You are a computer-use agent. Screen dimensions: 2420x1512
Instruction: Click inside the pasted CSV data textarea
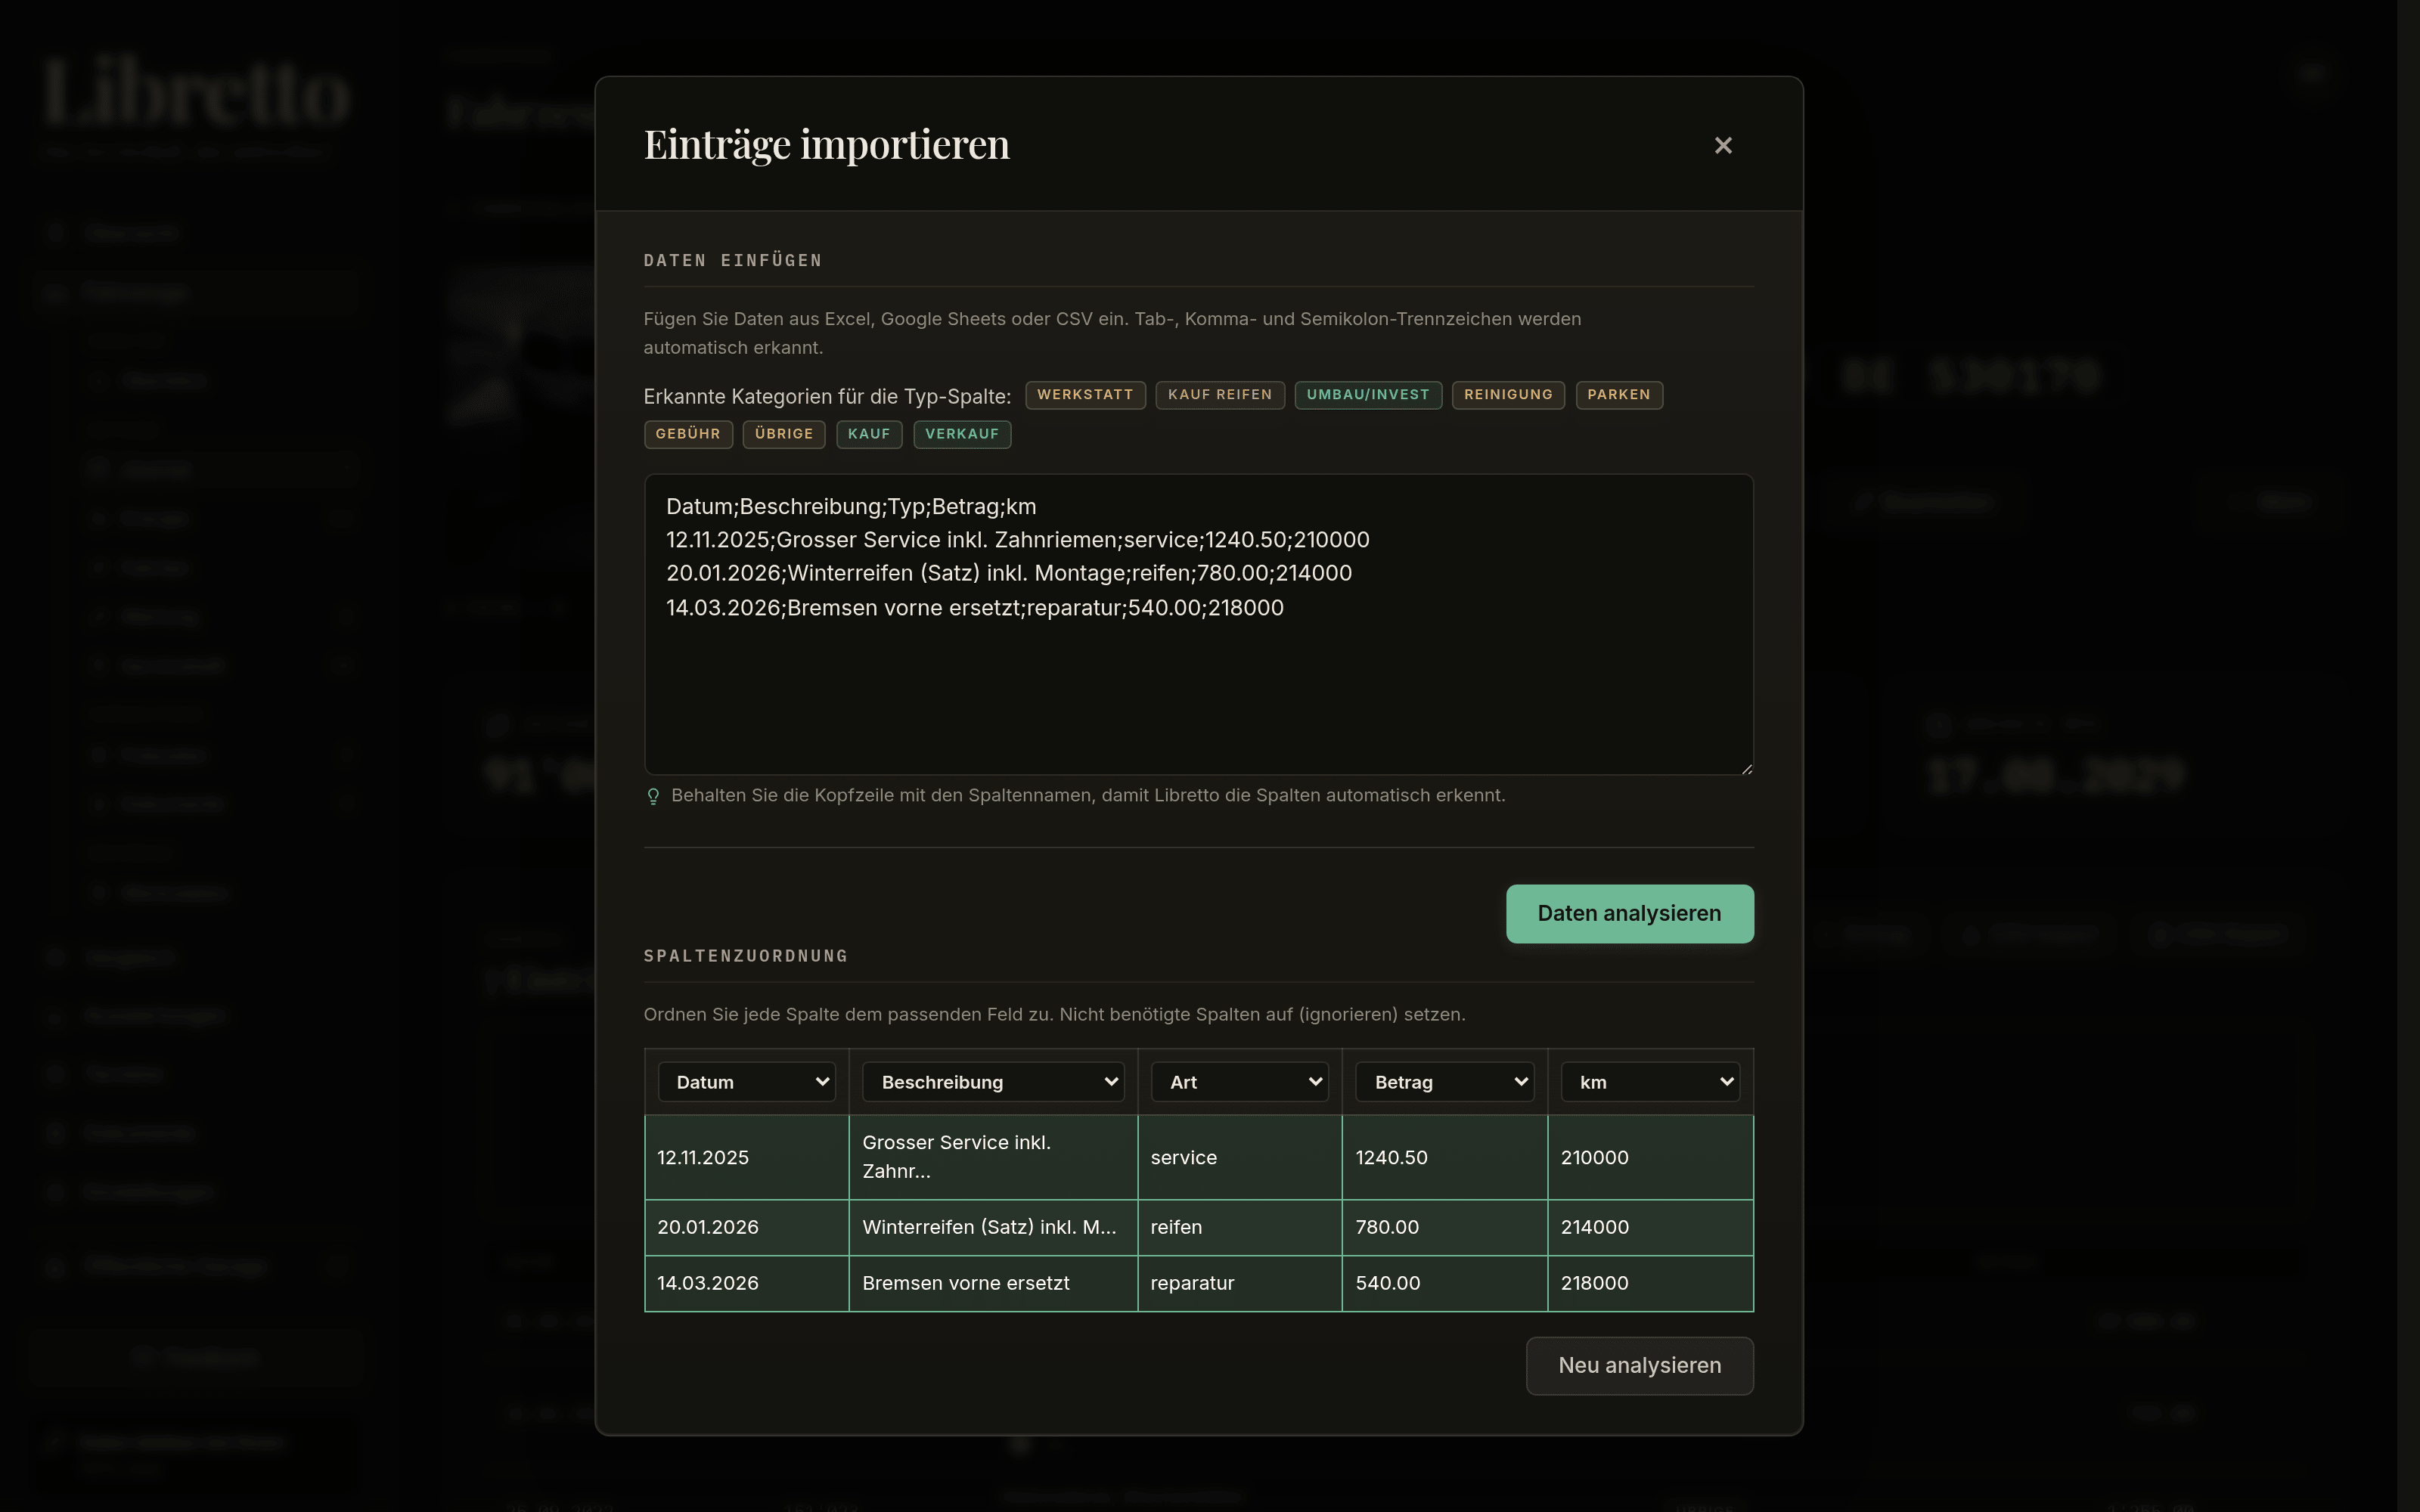[1198, 624]
